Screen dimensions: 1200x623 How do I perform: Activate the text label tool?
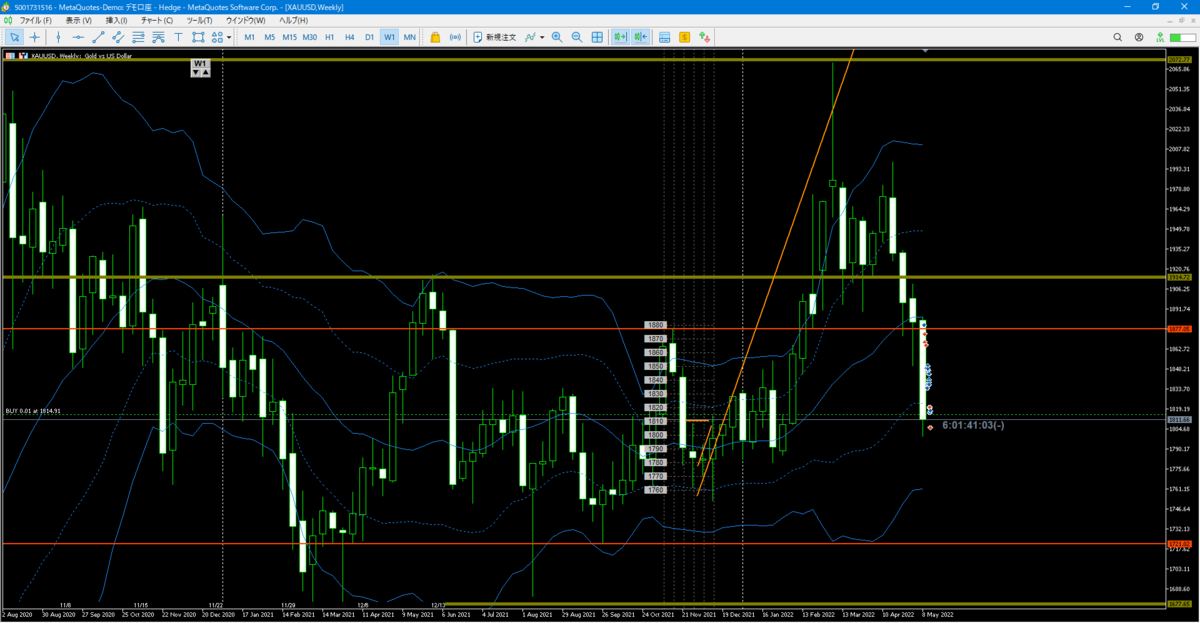coord(178,37)
